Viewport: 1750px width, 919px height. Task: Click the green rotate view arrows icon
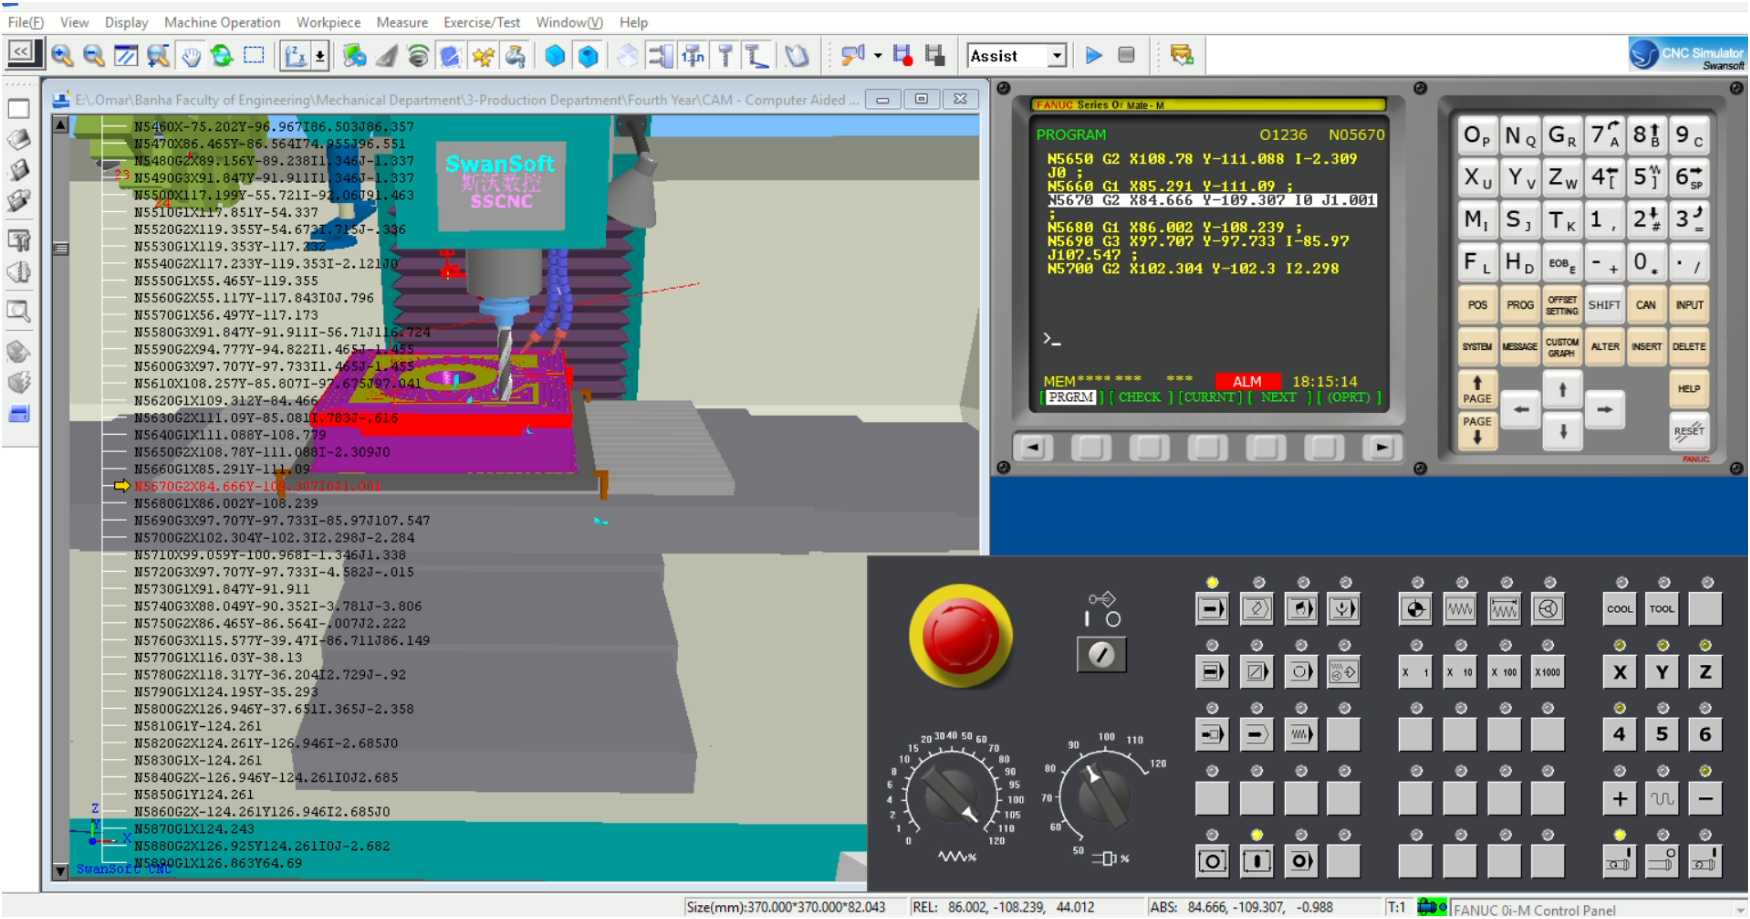[222, 56]
